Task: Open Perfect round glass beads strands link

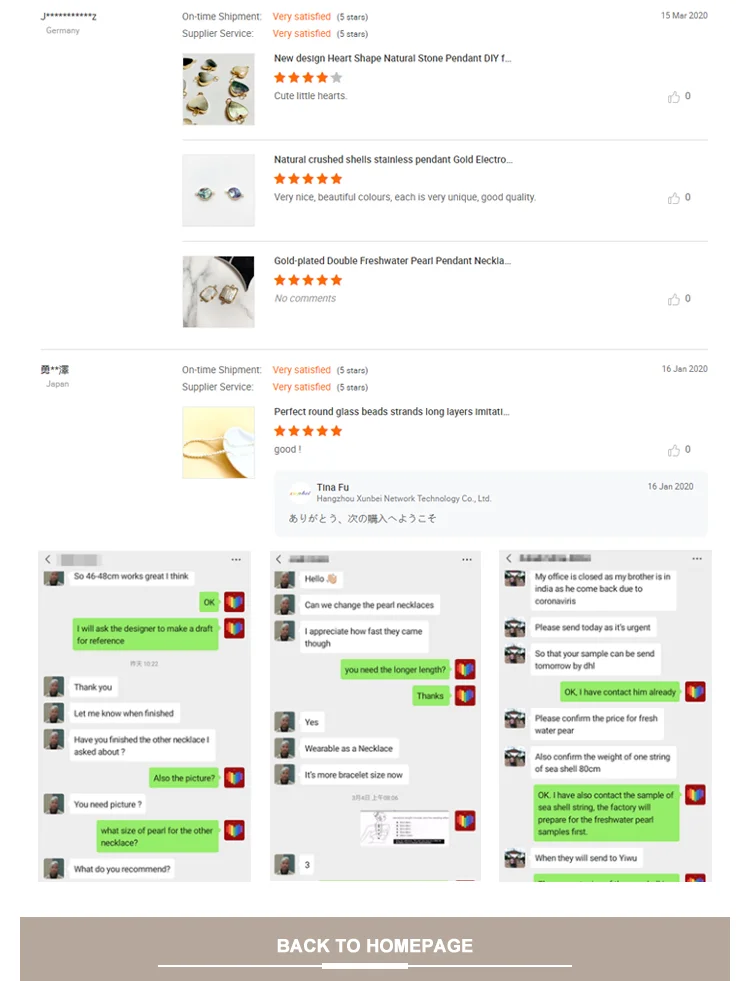Action: click(x=392, y=412)
